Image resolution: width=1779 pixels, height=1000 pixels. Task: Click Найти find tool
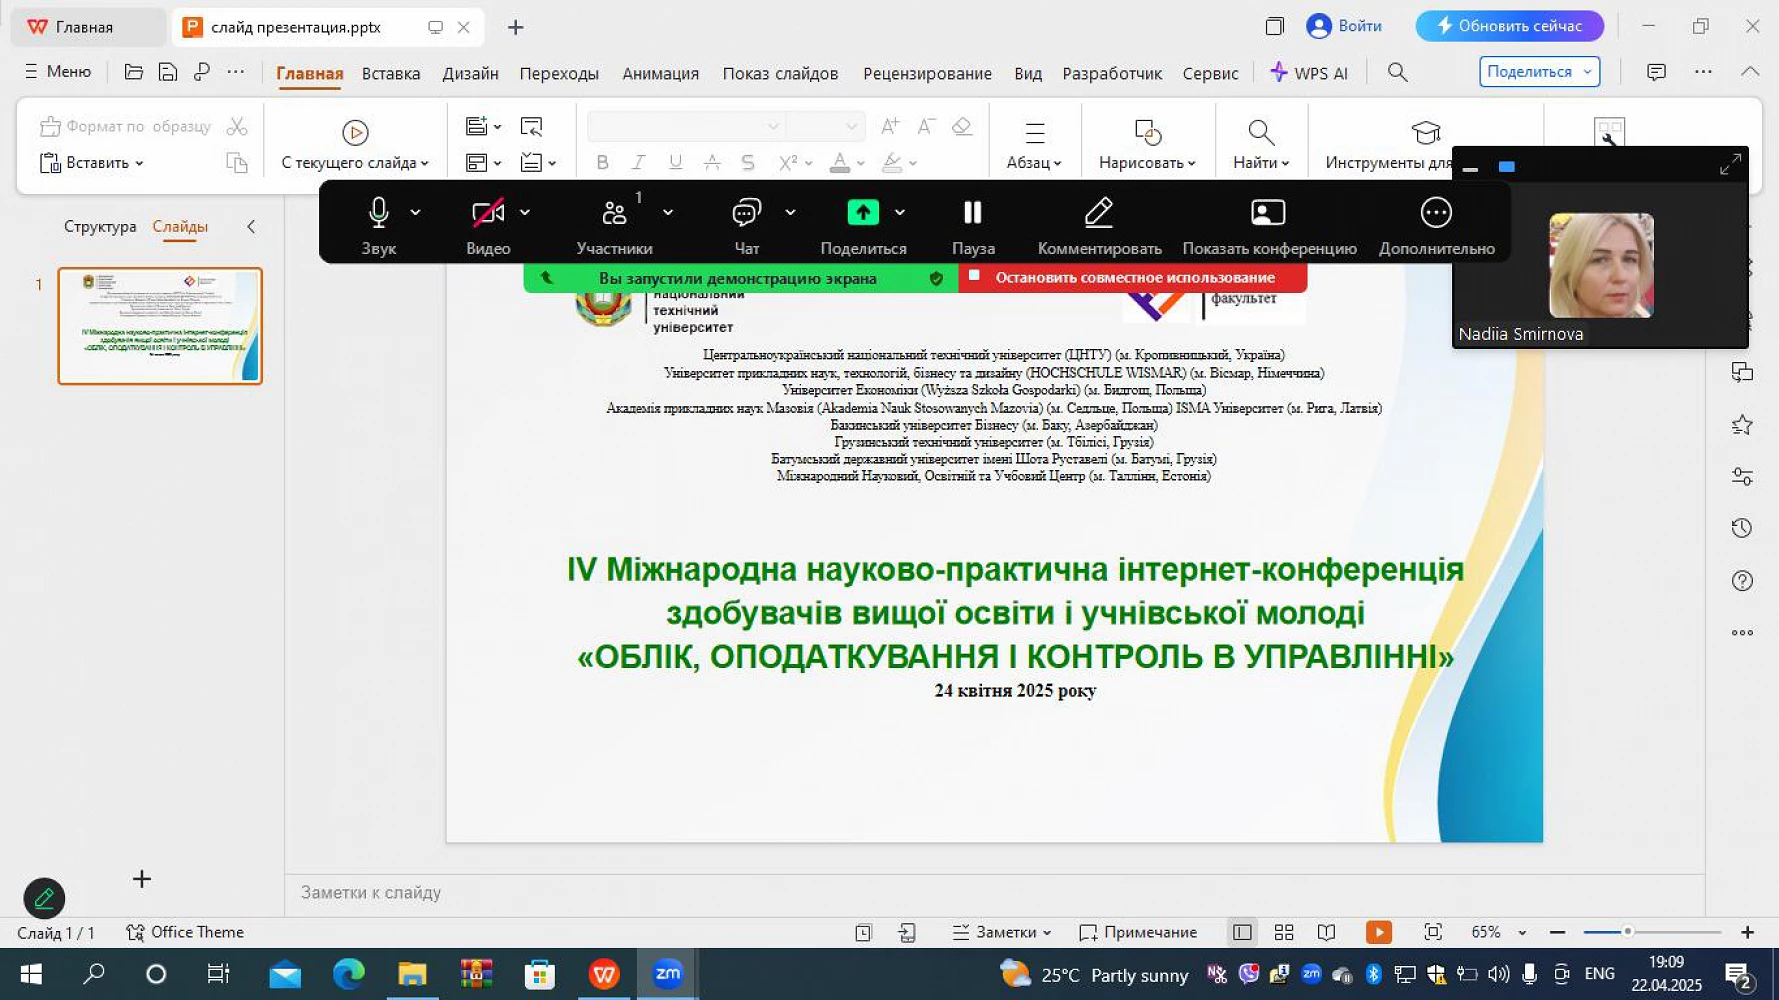pos(1260,145)
